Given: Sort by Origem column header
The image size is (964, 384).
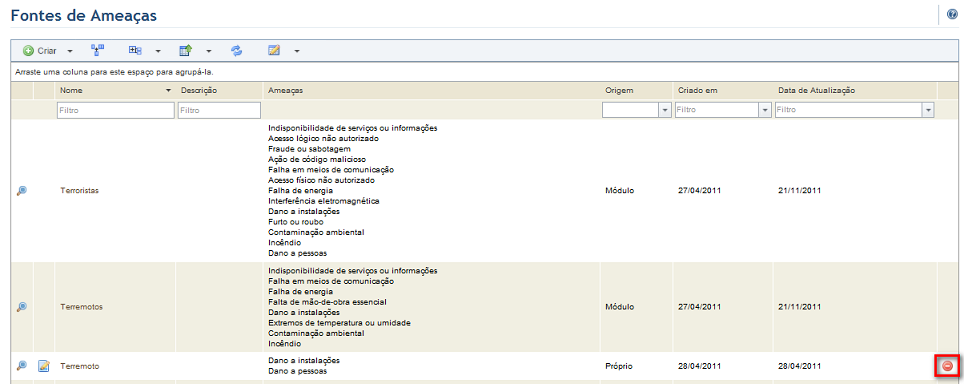Looking at the screenshot, I should point(619,90).
